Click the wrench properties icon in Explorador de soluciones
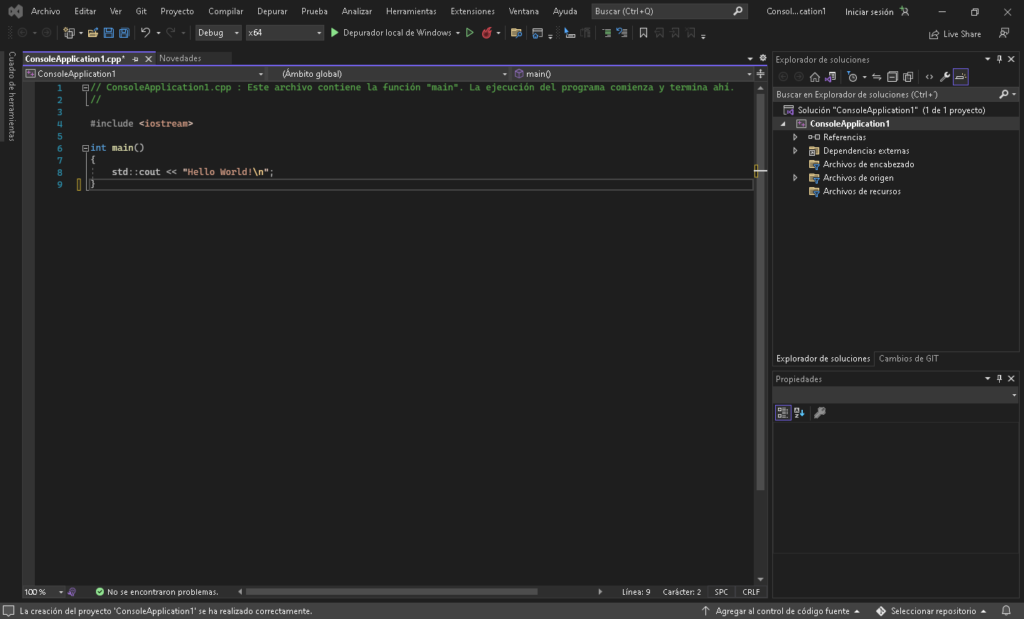1024x619 pixels. click(x=945, y=77)
